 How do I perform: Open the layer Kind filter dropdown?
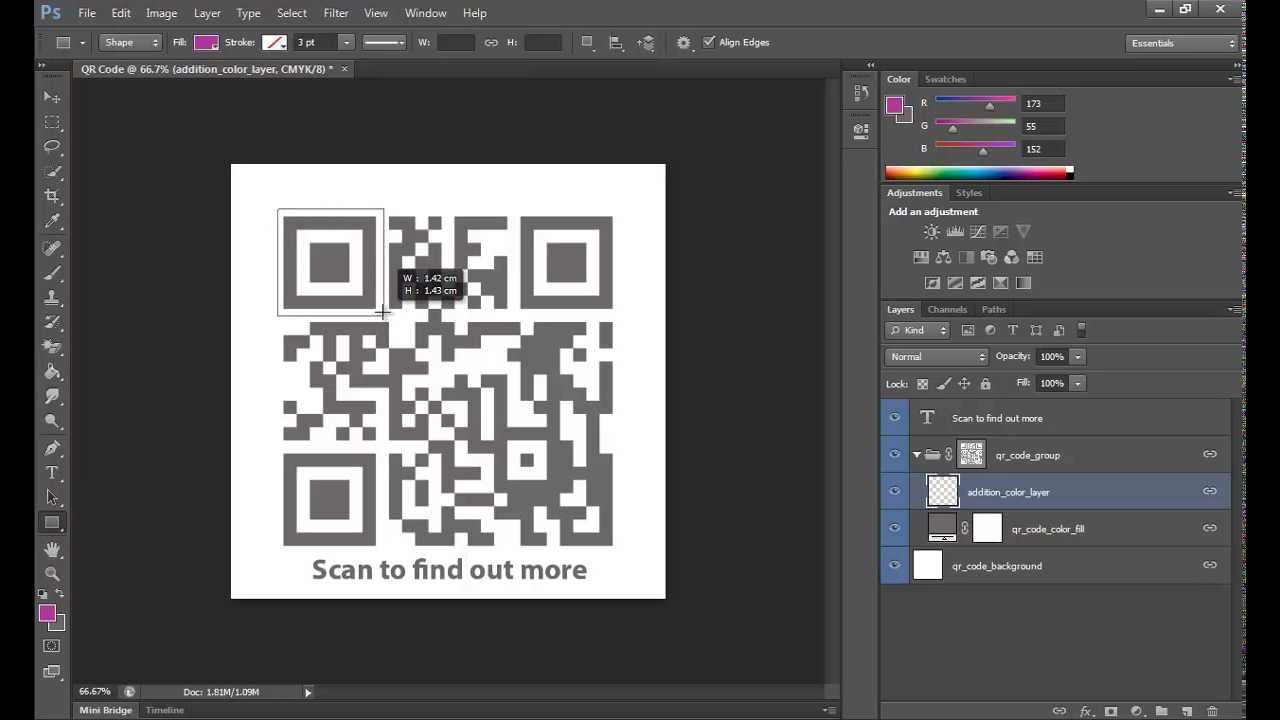(917, 330)
